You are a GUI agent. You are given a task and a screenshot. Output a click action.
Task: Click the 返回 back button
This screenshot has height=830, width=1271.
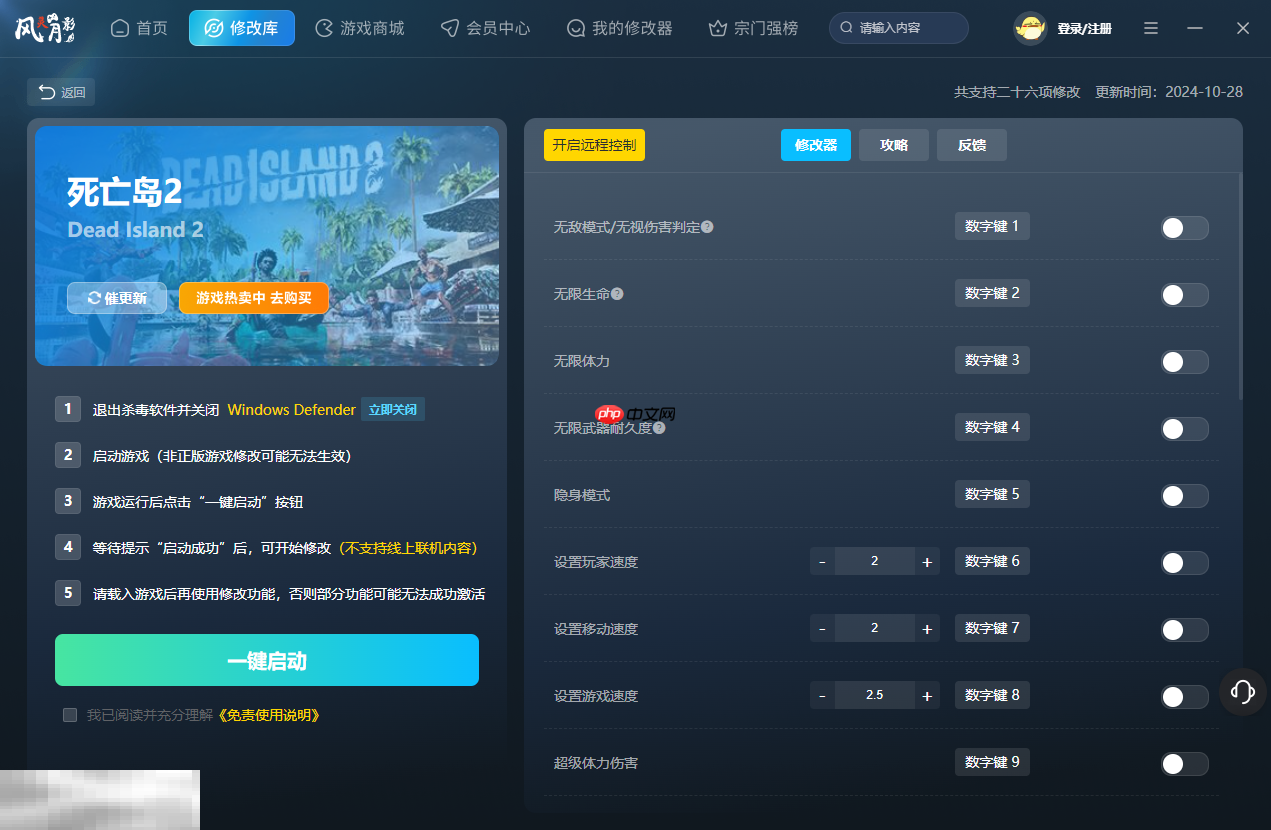pos(61,92)
